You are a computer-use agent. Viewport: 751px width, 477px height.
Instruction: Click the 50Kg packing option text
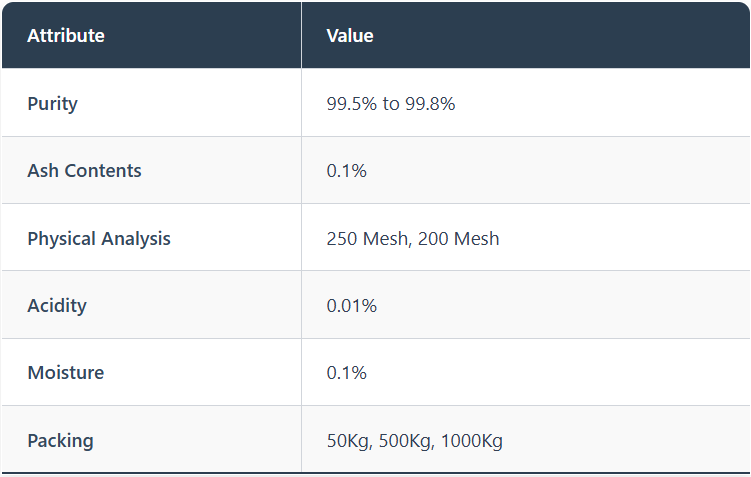[x=347, y=440]
